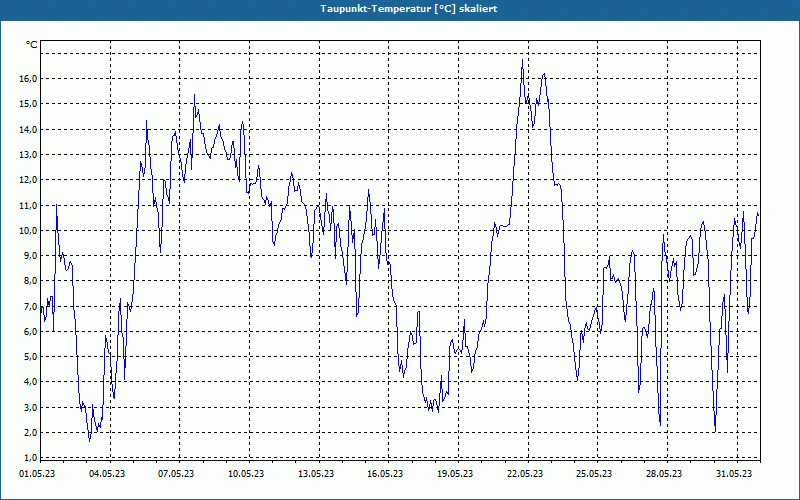Click the 10.05.23 date label
800x500 pixels.
tap(246, 474)
